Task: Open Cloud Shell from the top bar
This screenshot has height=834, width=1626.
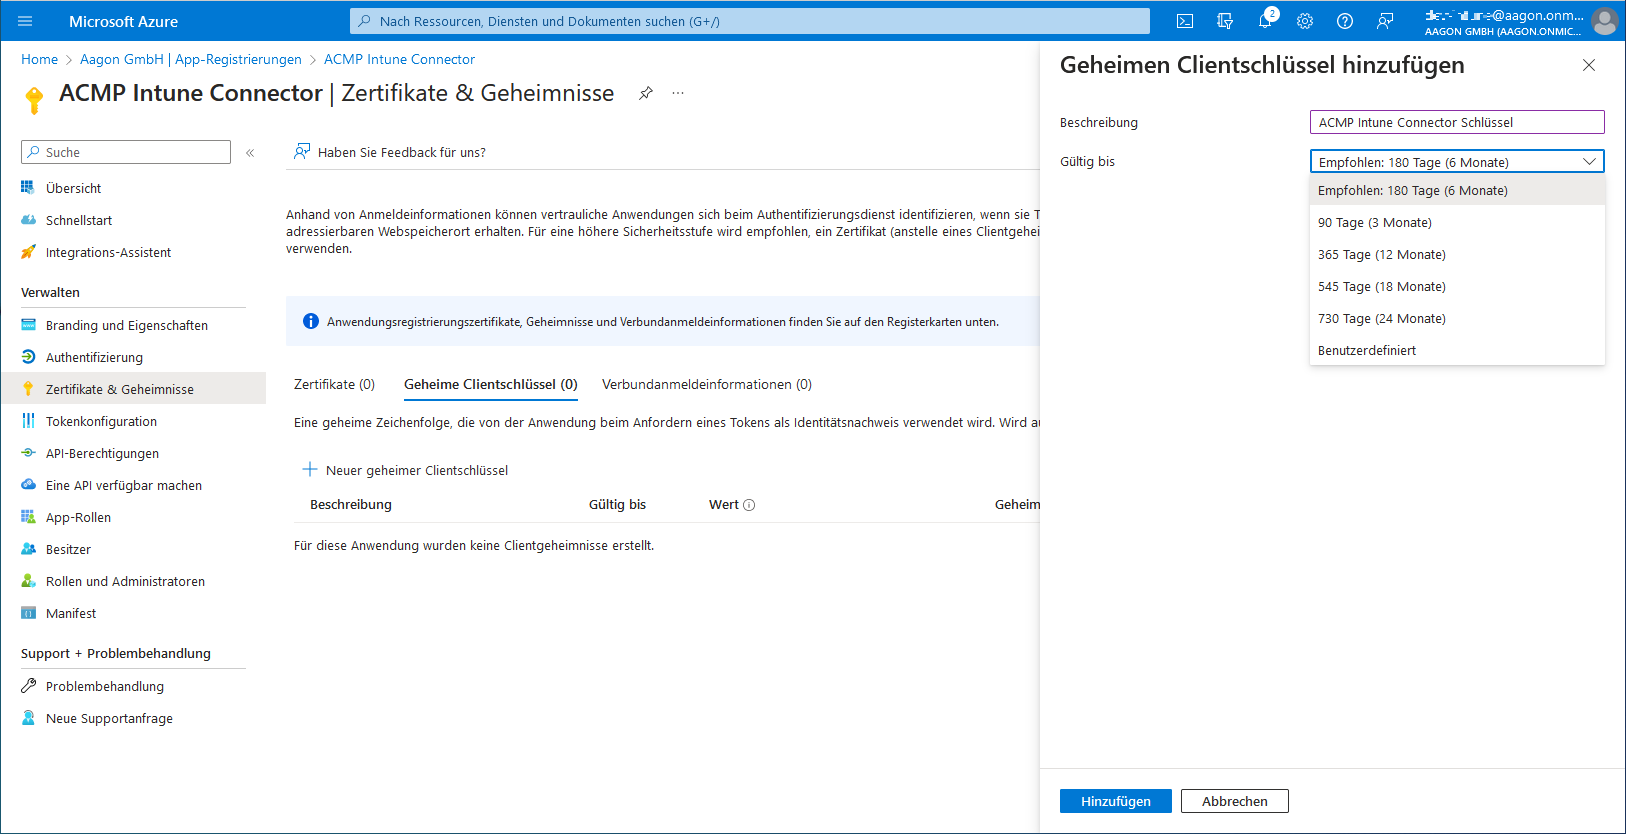Action: coord(1185,21)
